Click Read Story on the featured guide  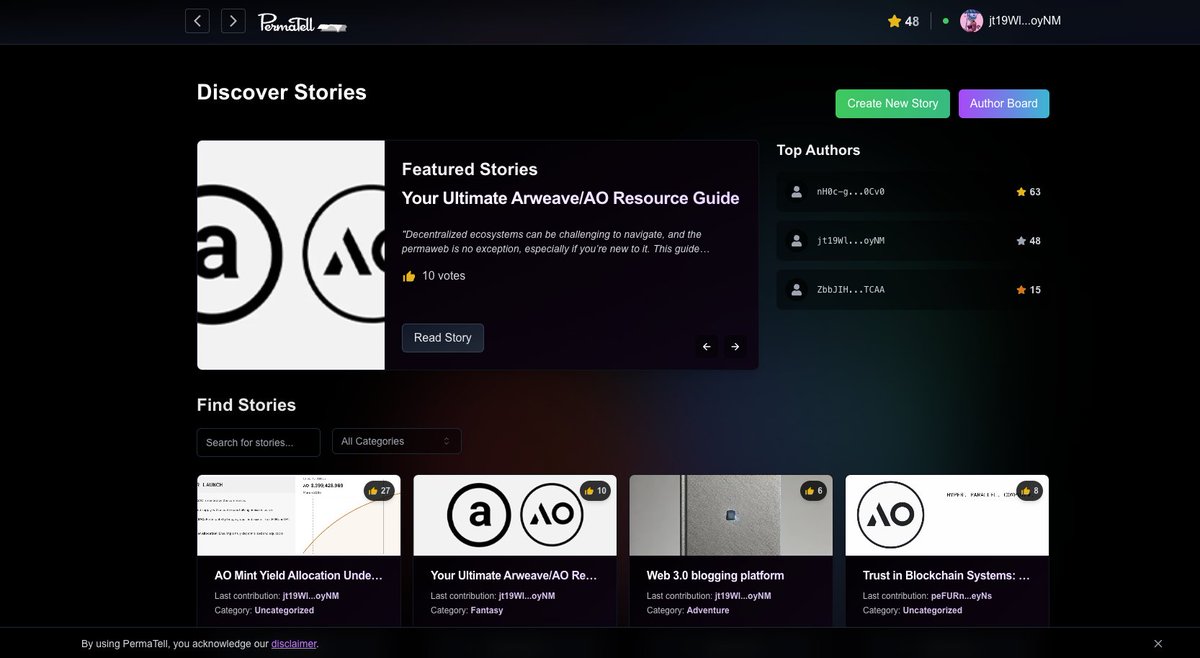[442, 337]
